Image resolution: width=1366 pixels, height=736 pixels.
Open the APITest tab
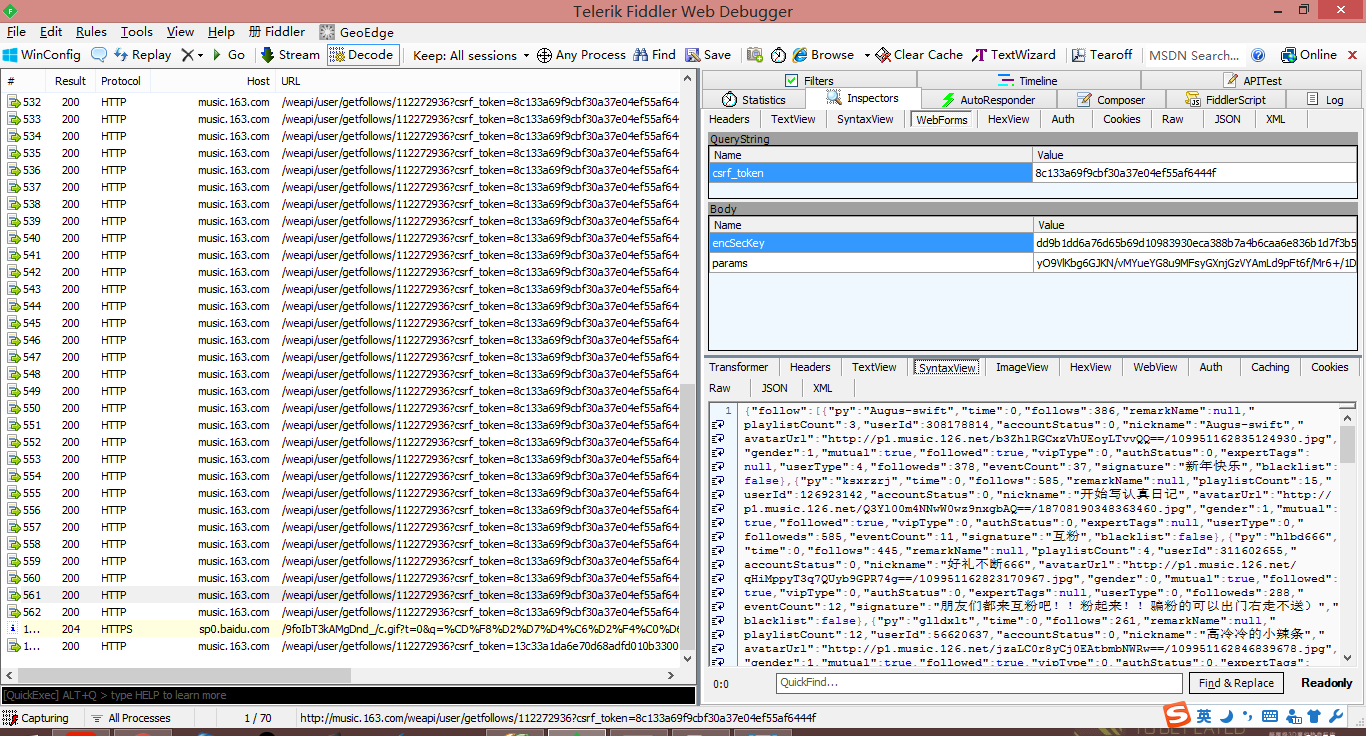pos(1252,81)
